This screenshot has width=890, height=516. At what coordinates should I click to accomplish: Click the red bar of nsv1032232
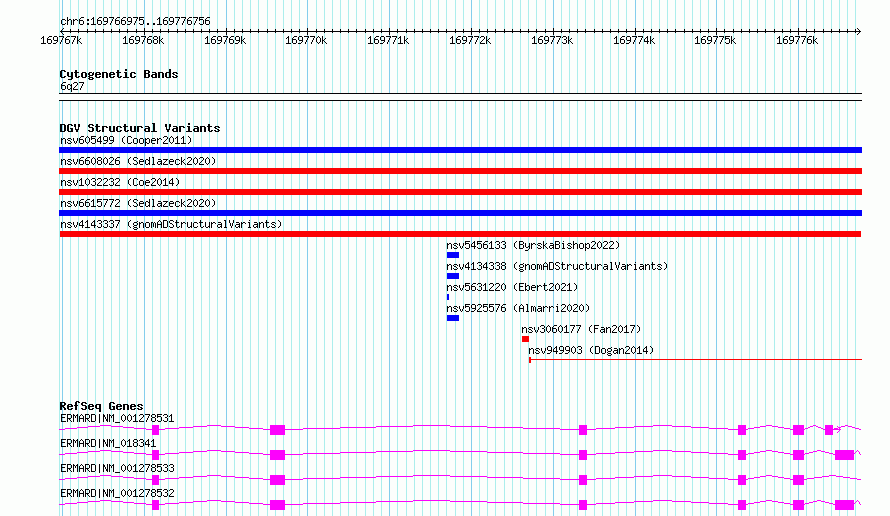[460, 192]
